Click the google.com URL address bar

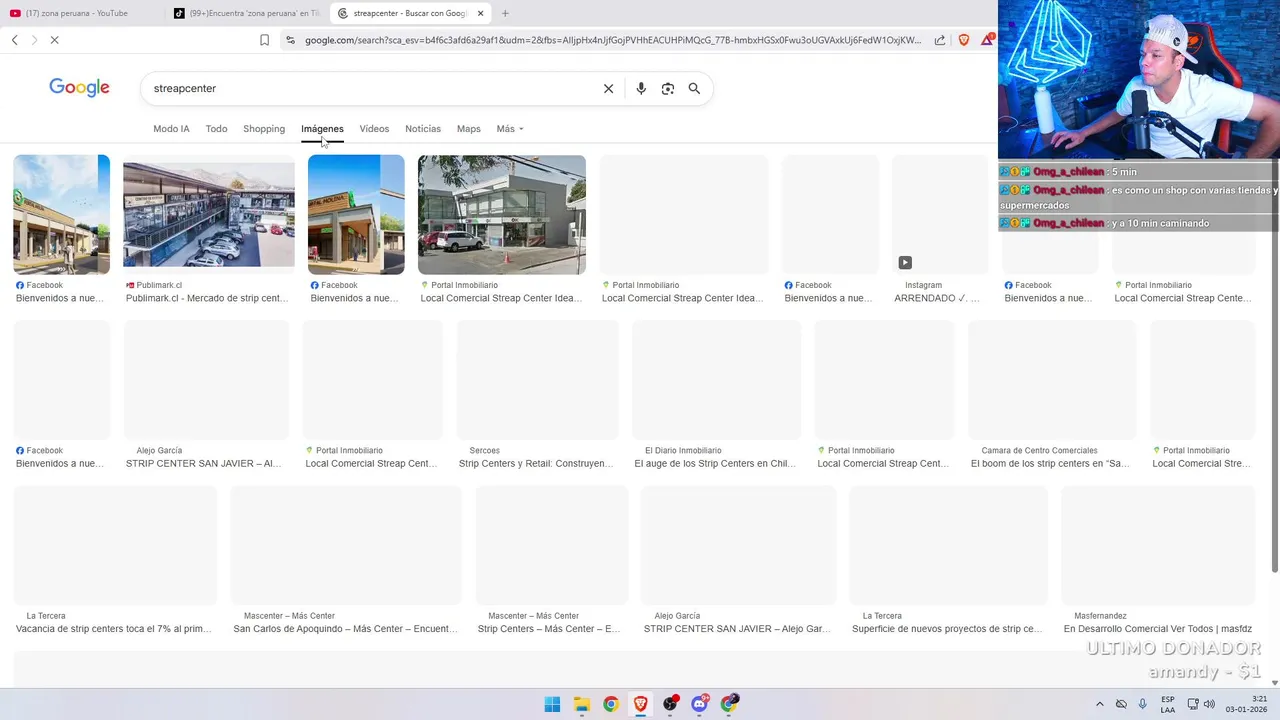tap(613, 40)
